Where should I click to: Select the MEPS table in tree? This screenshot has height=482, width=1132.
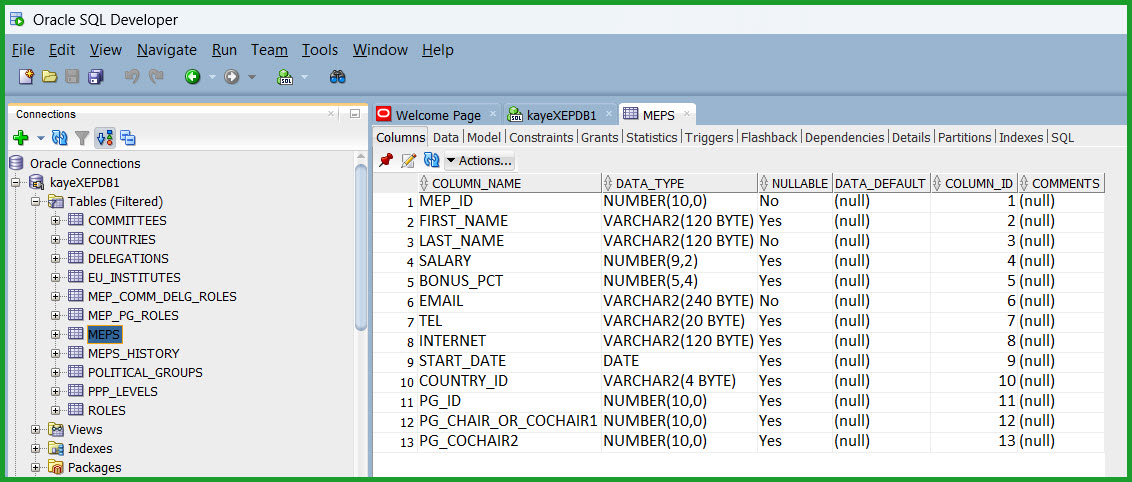(105, 334)
